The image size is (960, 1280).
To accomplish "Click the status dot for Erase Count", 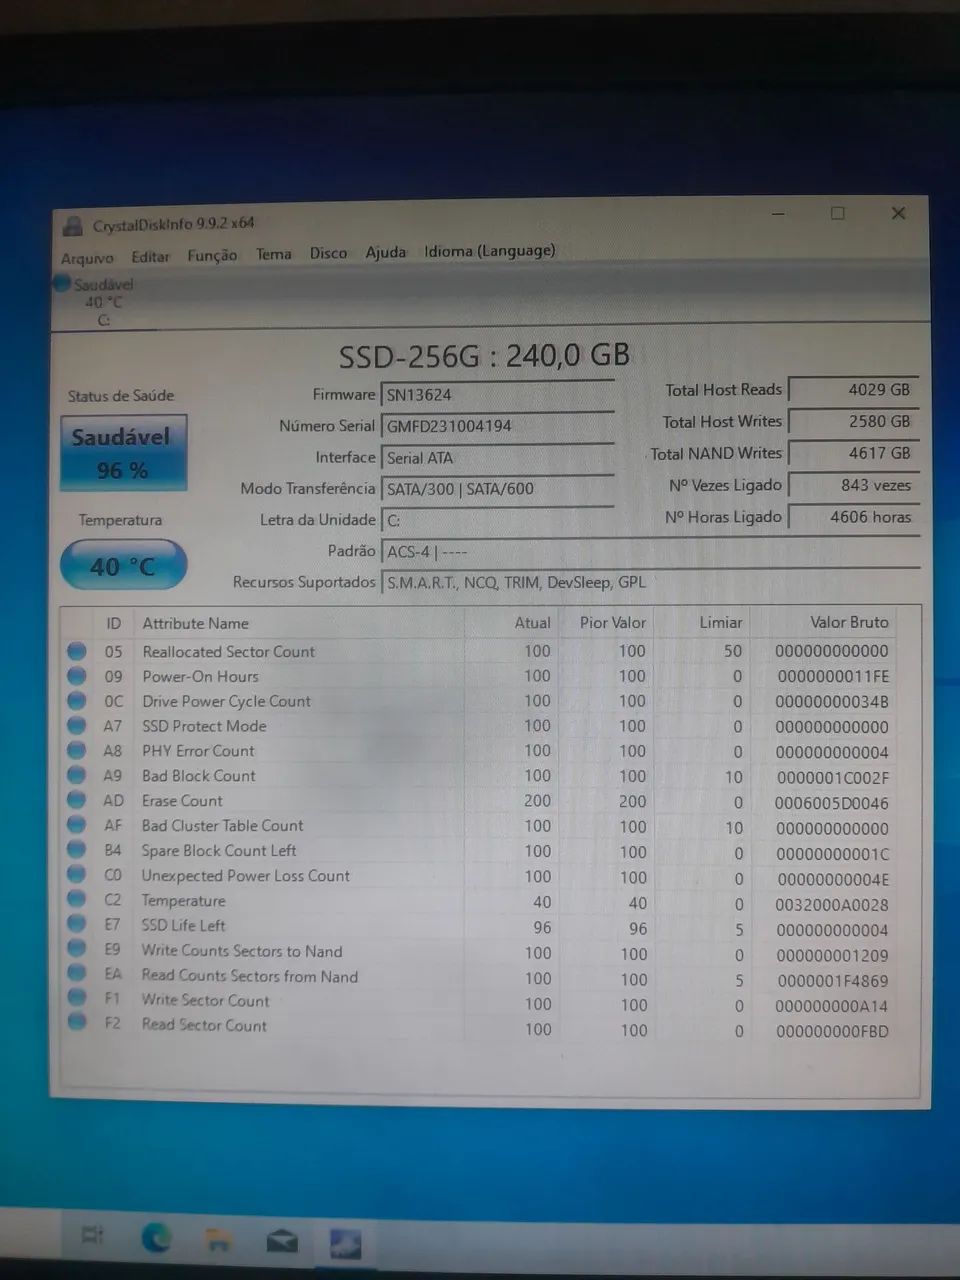I will pos(76,800).
